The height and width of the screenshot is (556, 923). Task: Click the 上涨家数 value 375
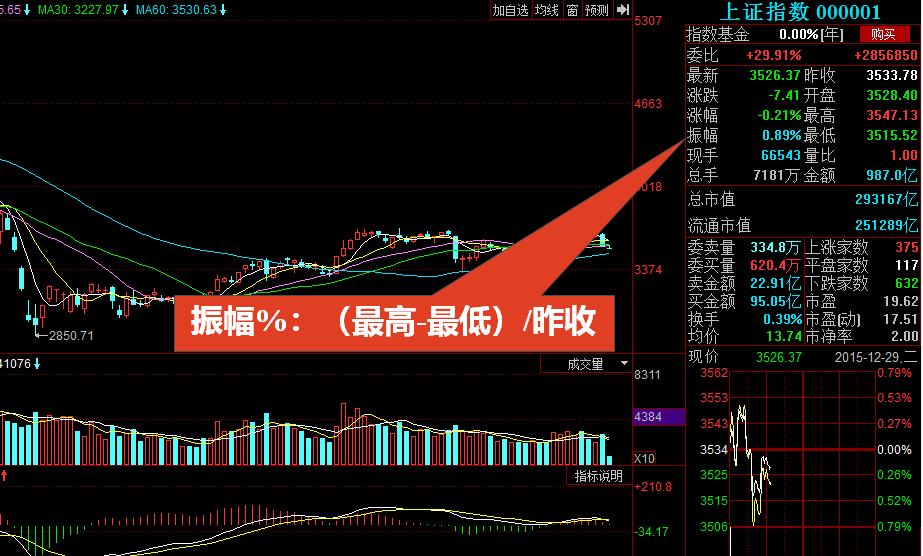click(907, 248)
